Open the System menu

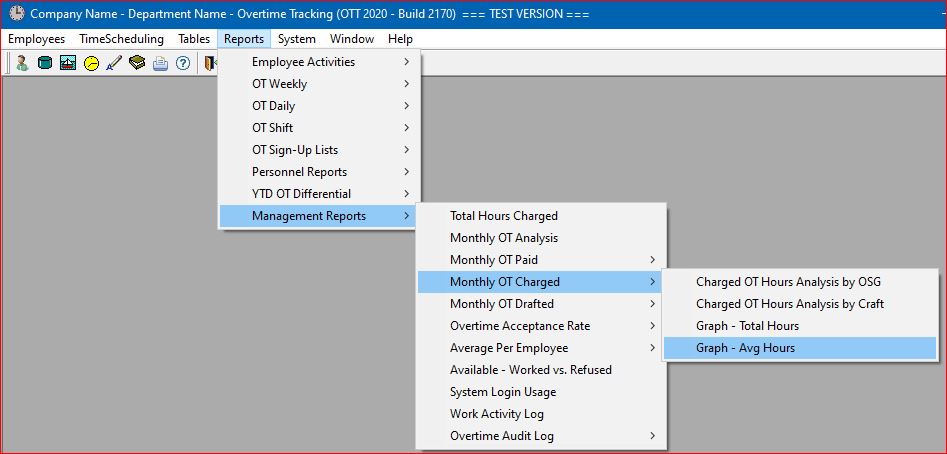point(297,39)
